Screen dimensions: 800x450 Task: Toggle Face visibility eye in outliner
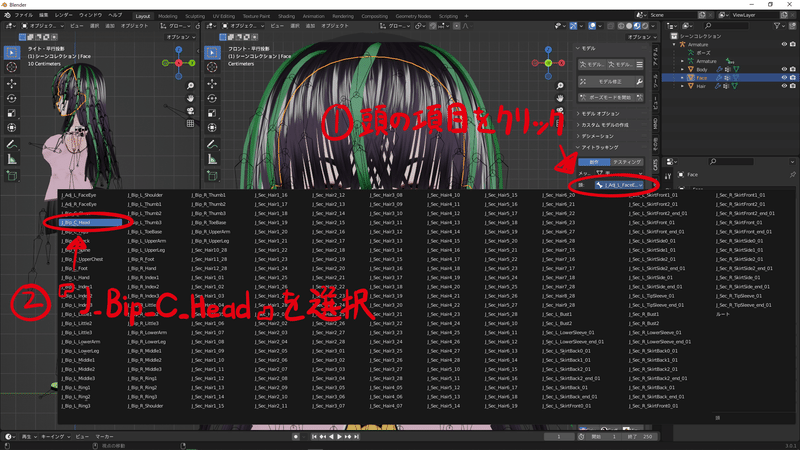coord(784,78)
